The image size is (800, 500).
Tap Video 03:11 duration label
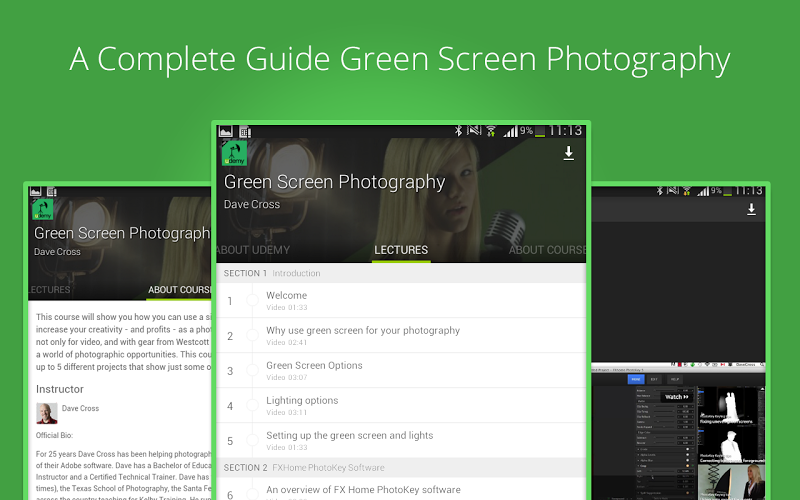(286, 412)
